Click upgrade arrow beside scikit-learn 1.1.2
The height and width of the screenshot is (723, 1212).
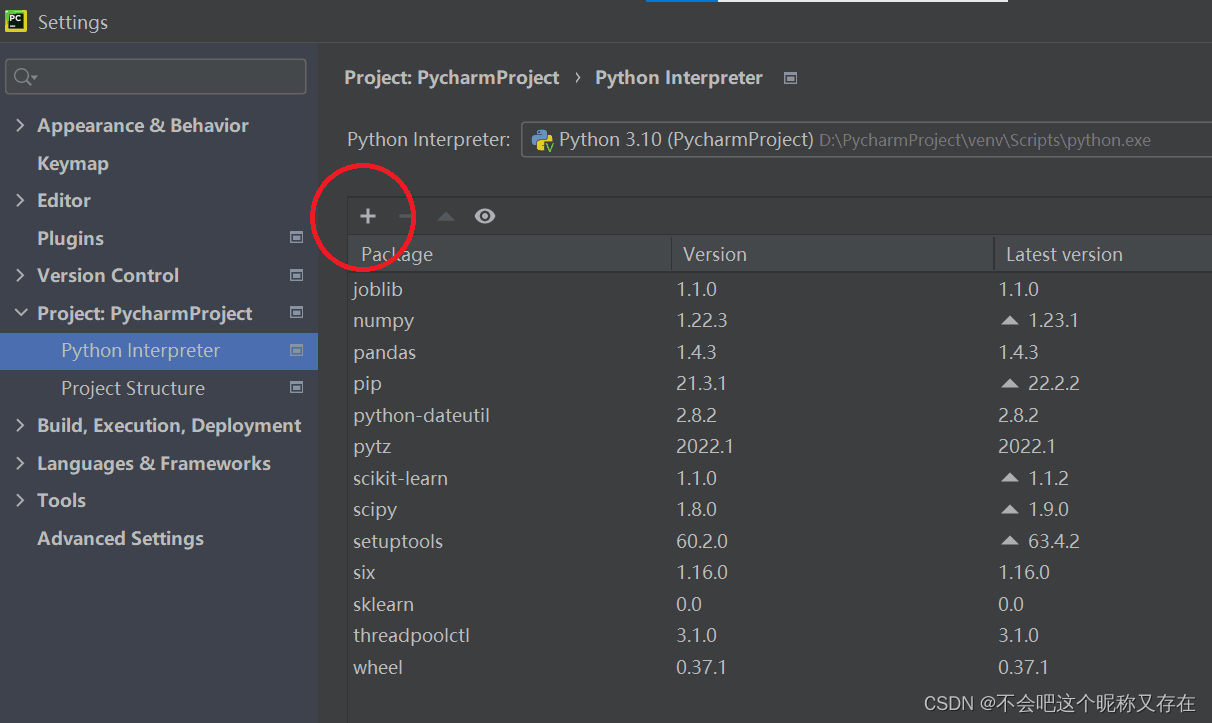pyautogui.click(x=1009, y=478)
